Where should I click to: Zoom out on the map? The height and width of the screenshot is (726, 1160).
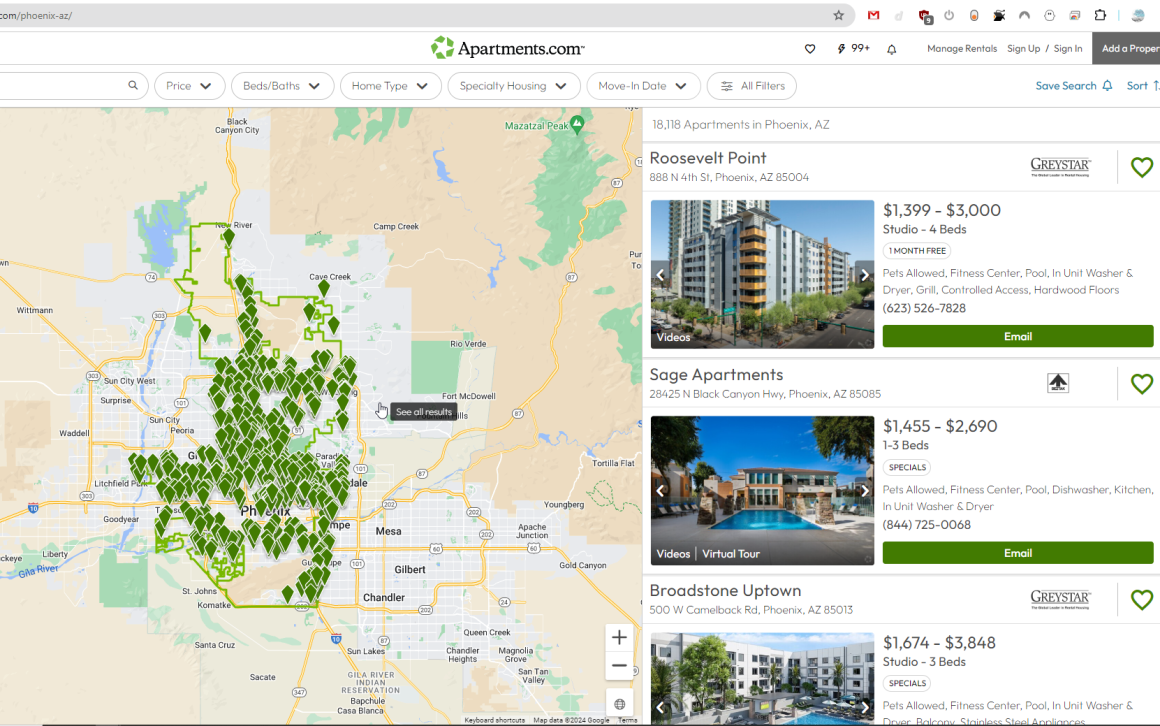[619, 666]
